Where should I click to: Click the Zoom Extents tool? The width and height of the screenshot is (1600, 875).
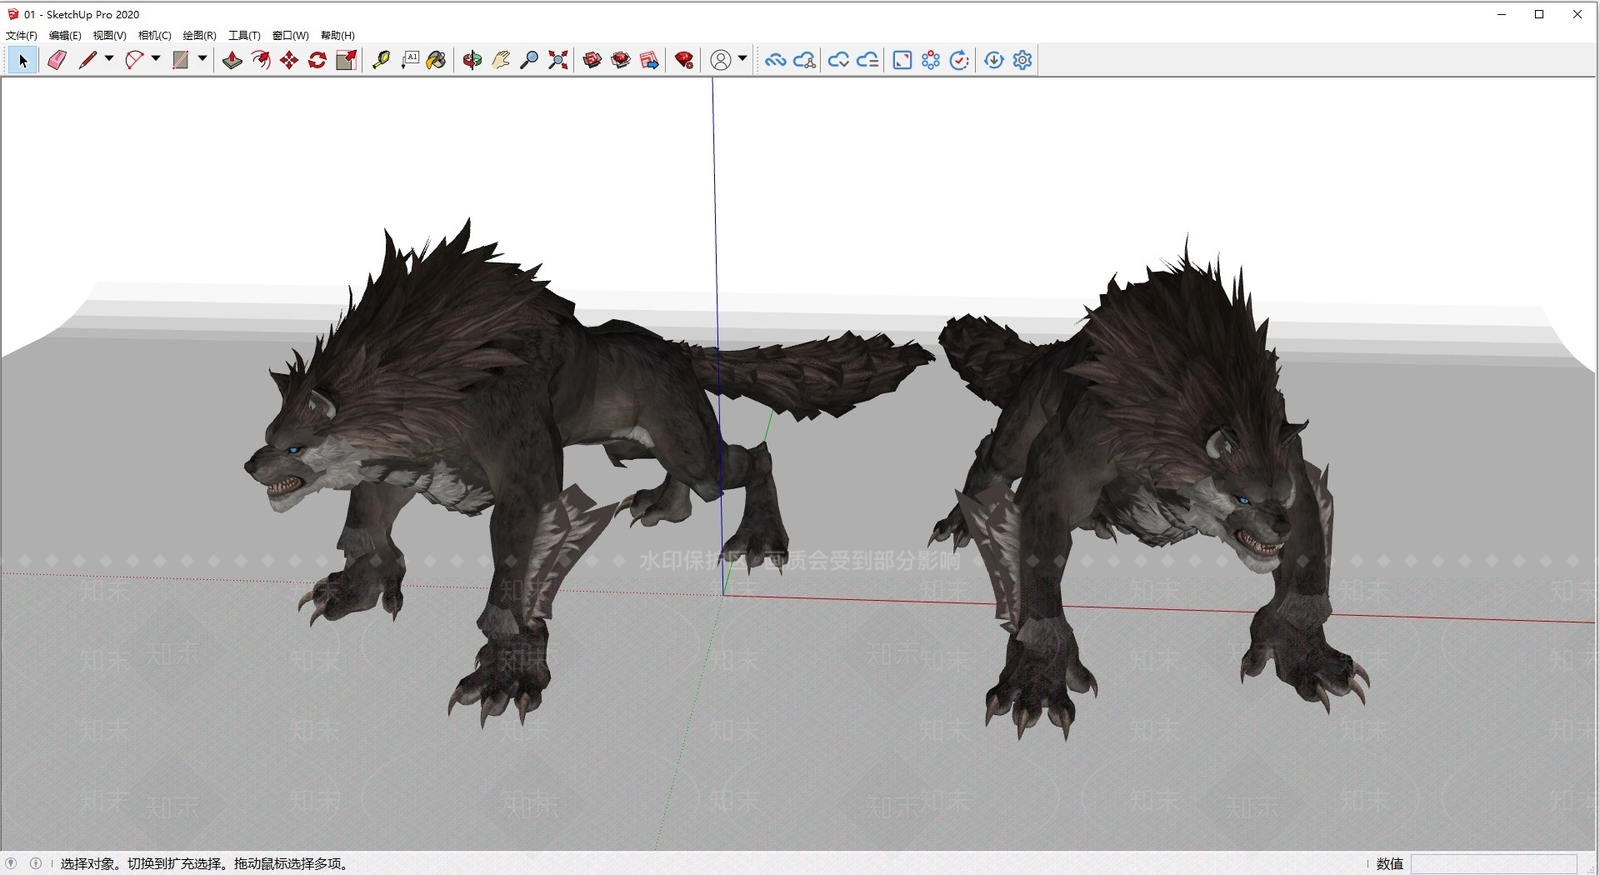558,61
